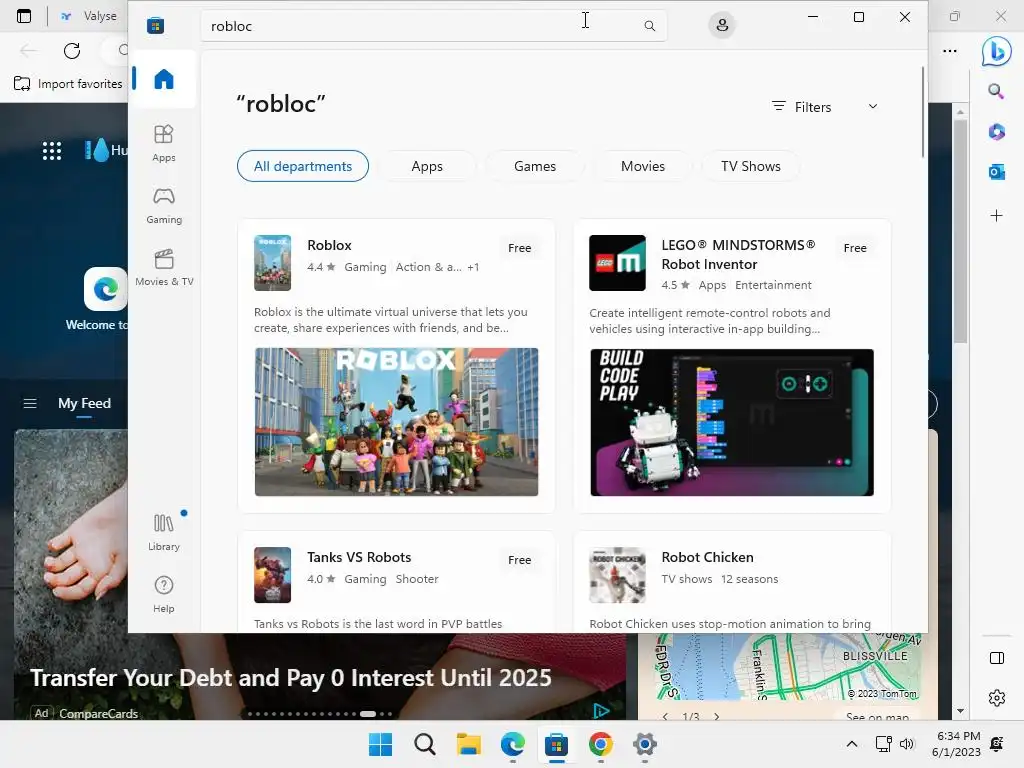This screenshot has width=1024, height=768.
Task: Click the LEGO MINDSTORMS app icon
Action: click(617, 263)
